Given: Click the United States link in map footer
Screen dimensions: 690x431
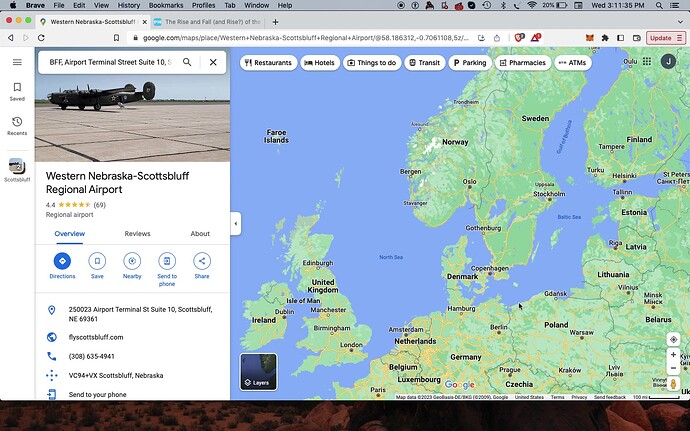Looking at the screenshot, I should pos(529,397).
